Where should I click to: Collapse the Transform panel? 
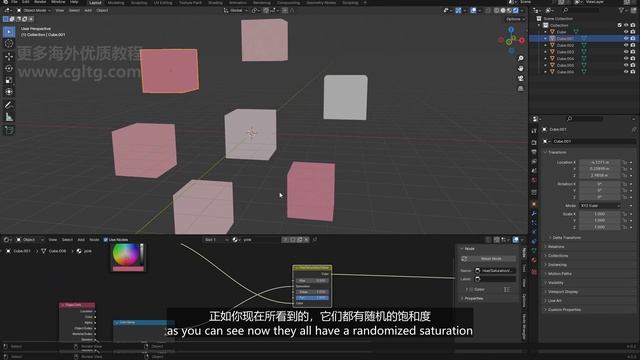[557, 152]
